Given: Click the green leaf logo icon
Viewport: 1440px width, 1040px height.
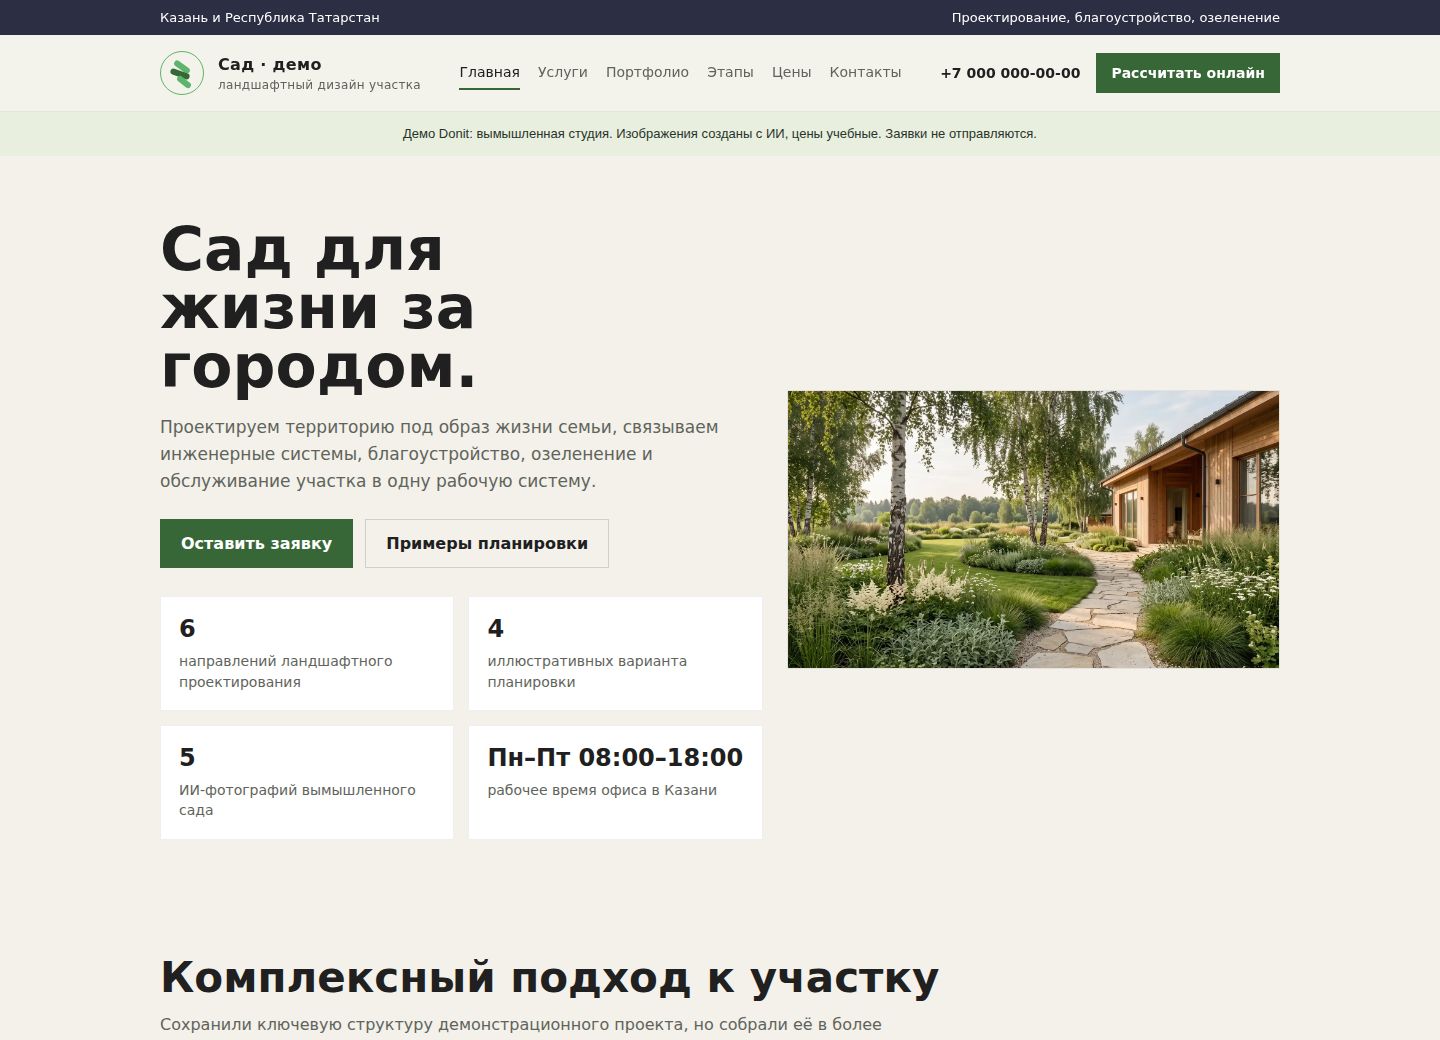Looking at the screenshot, I should (182, 73).
